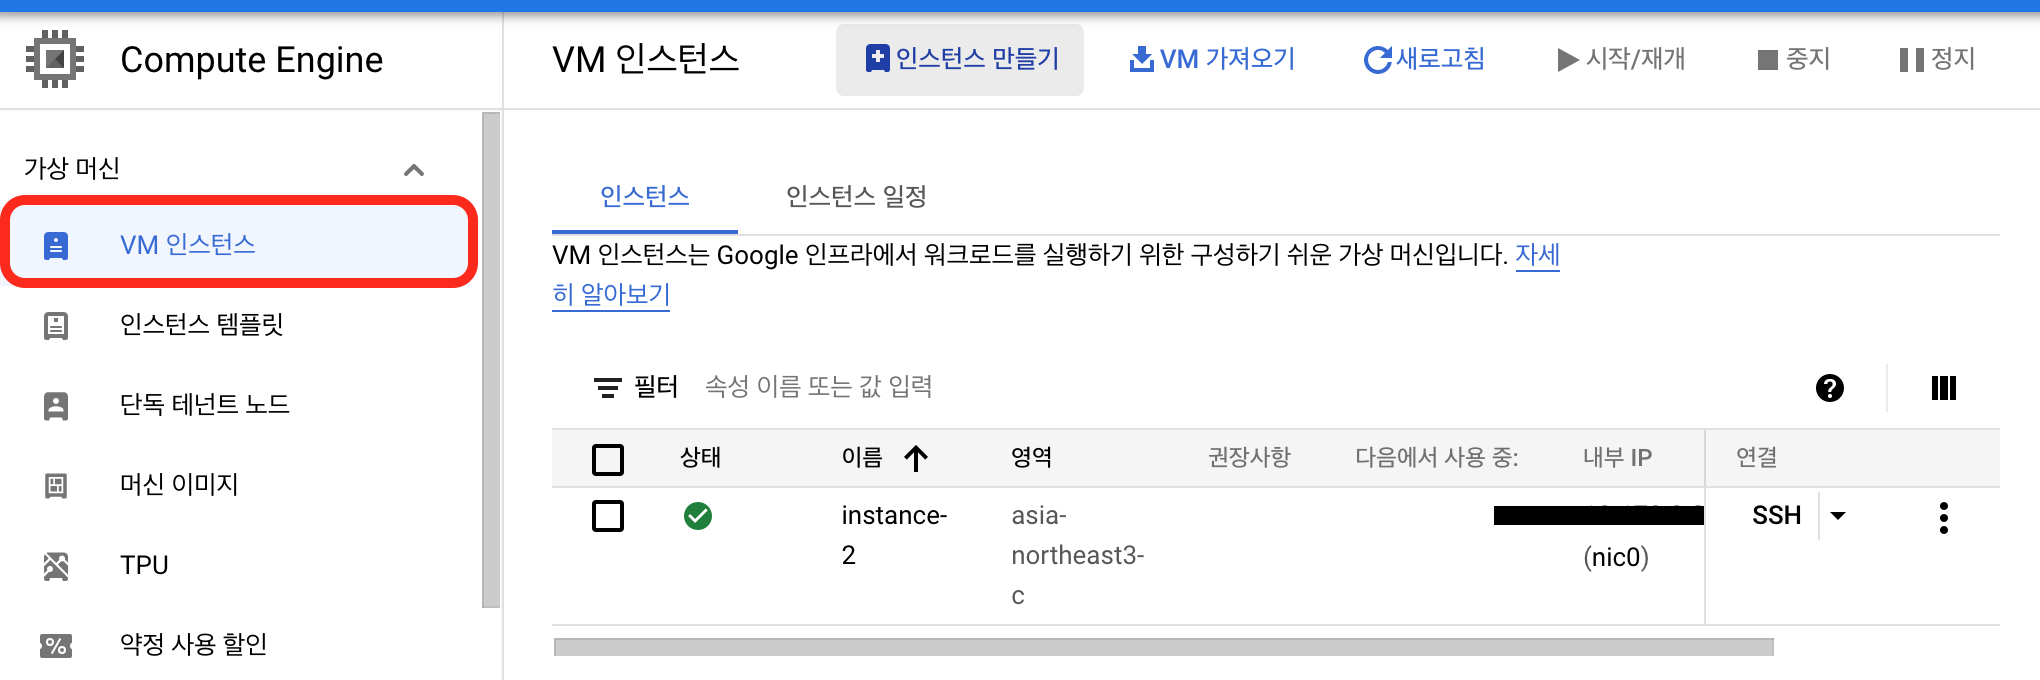Click the instance-2 name
This screenshot has height=680, width=2040.
[x=894, y=535]
